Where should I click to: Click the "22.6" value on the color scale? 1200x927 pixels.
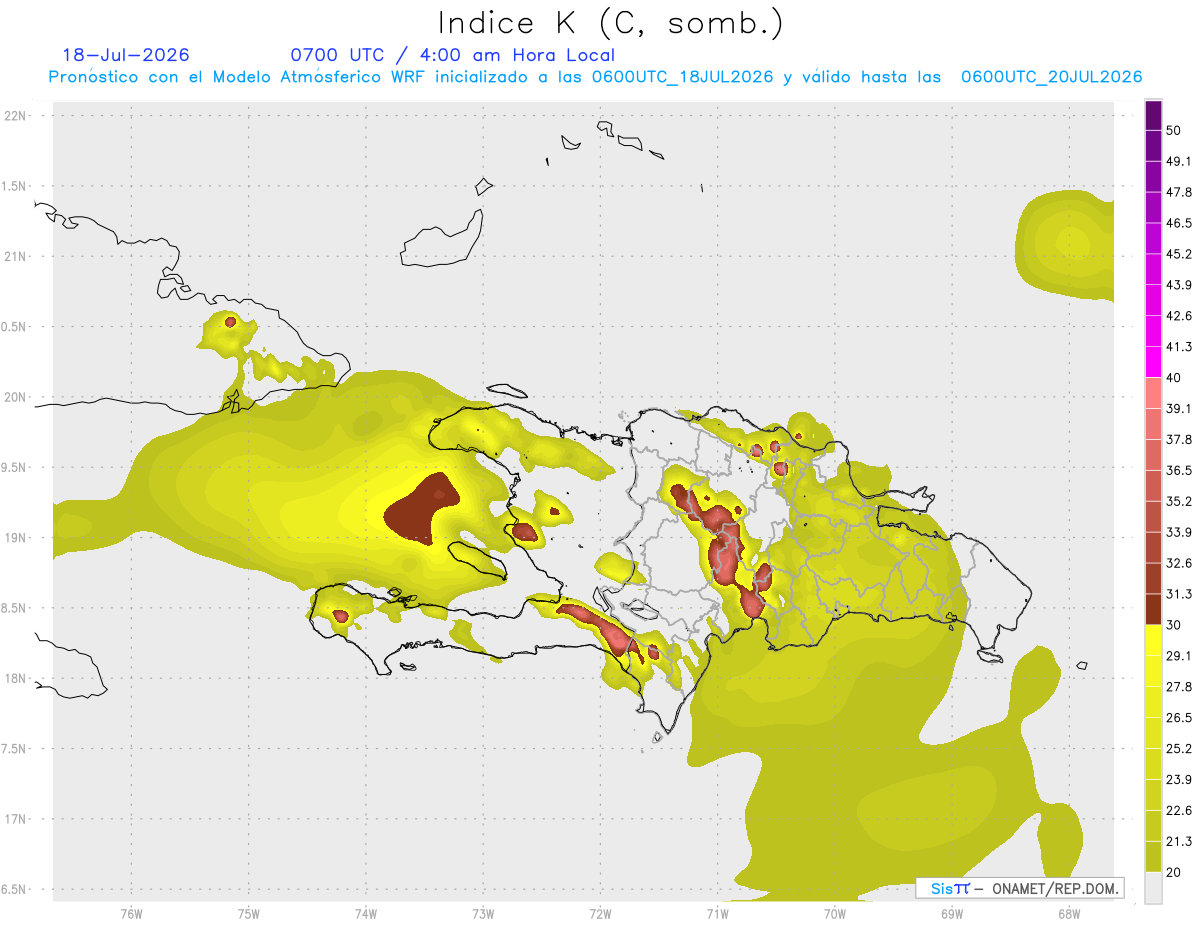pos(1178,811)
